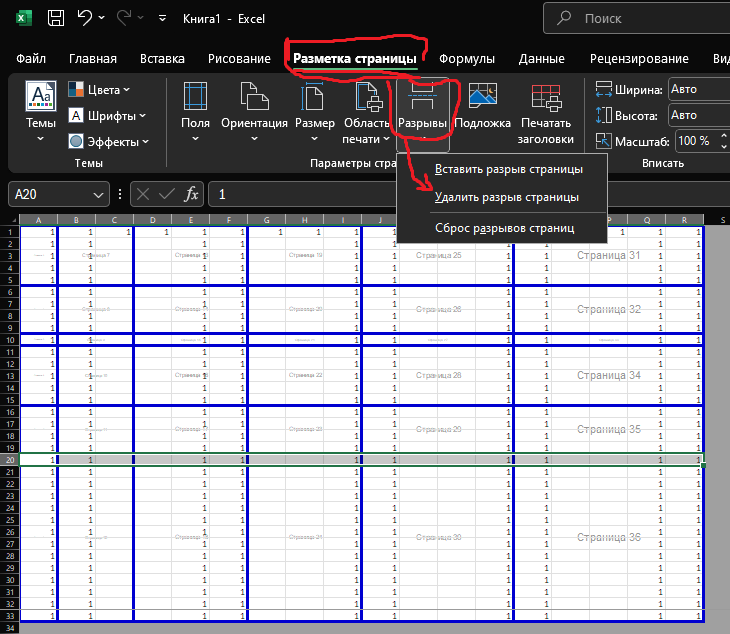
Task: Switch to the Формулы tab
Action: (x=467, y=59)
